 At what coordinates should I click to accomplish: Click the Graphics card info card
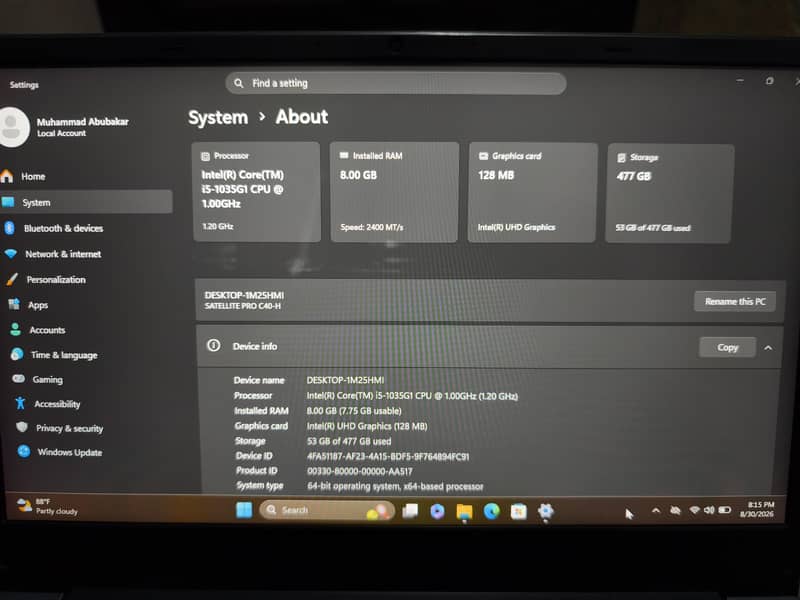[x=532, y=192]
